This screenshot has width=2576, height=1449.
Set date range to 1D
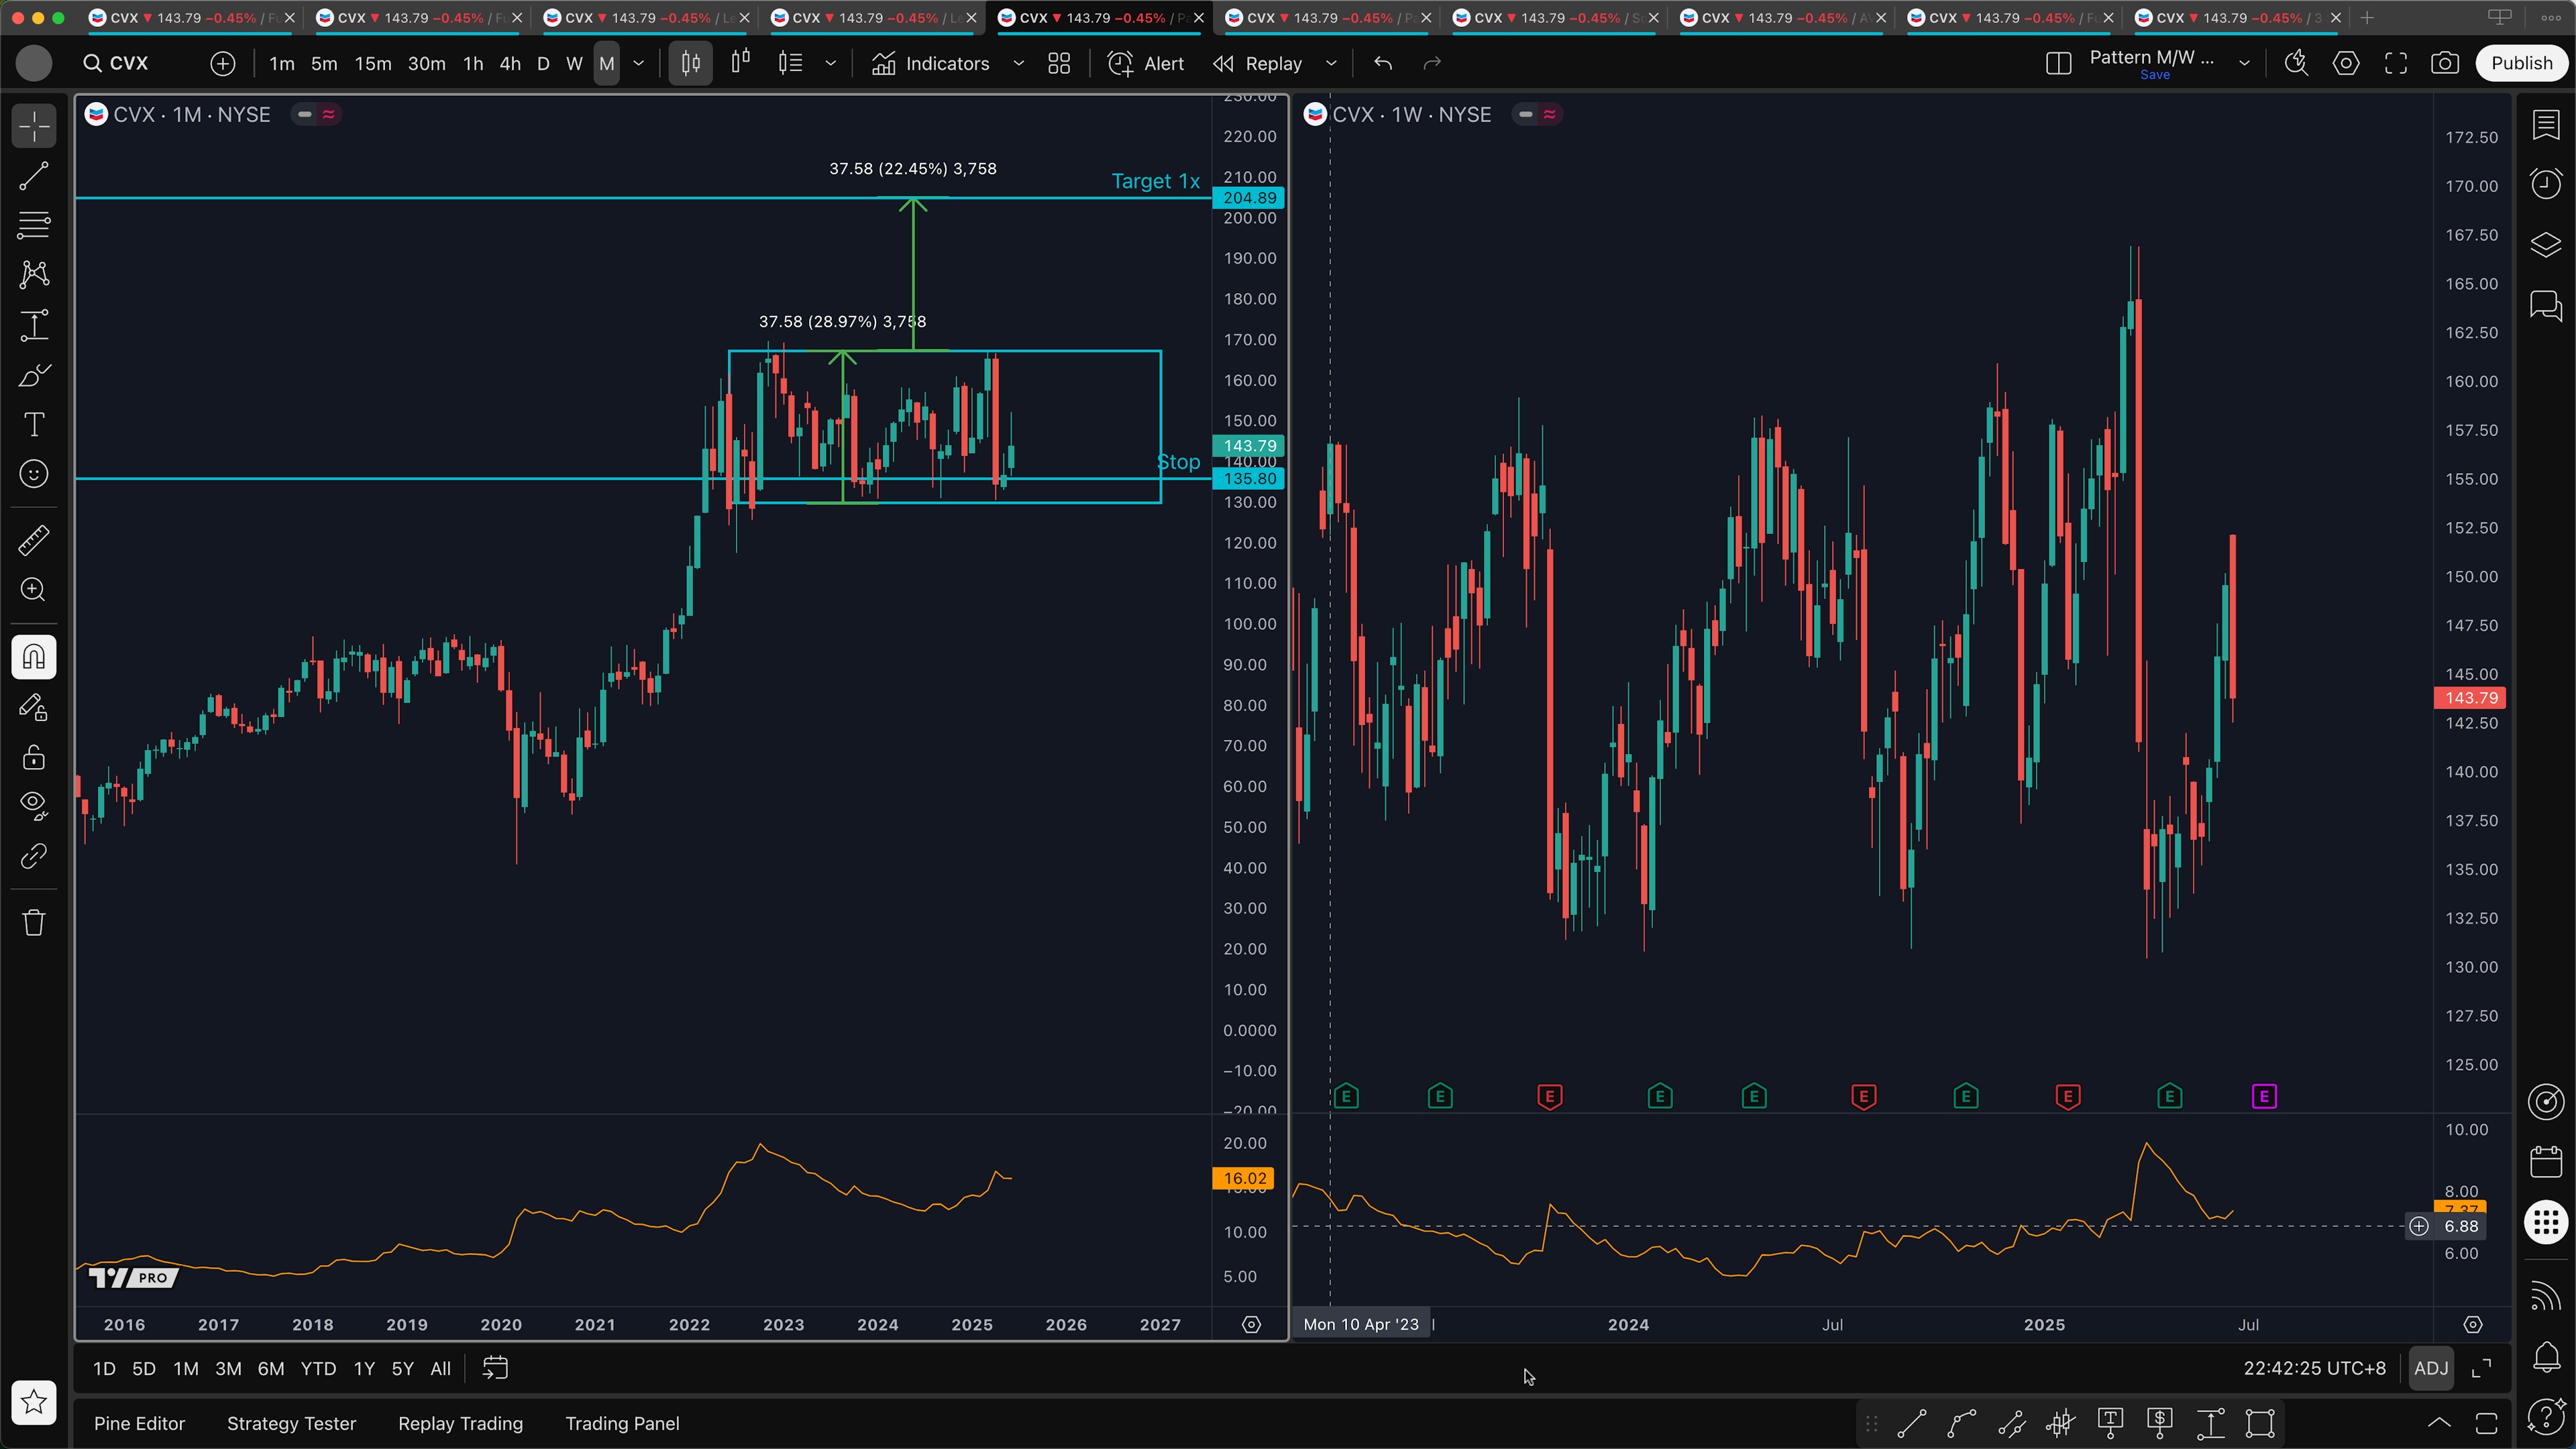tap(104, 1369)
